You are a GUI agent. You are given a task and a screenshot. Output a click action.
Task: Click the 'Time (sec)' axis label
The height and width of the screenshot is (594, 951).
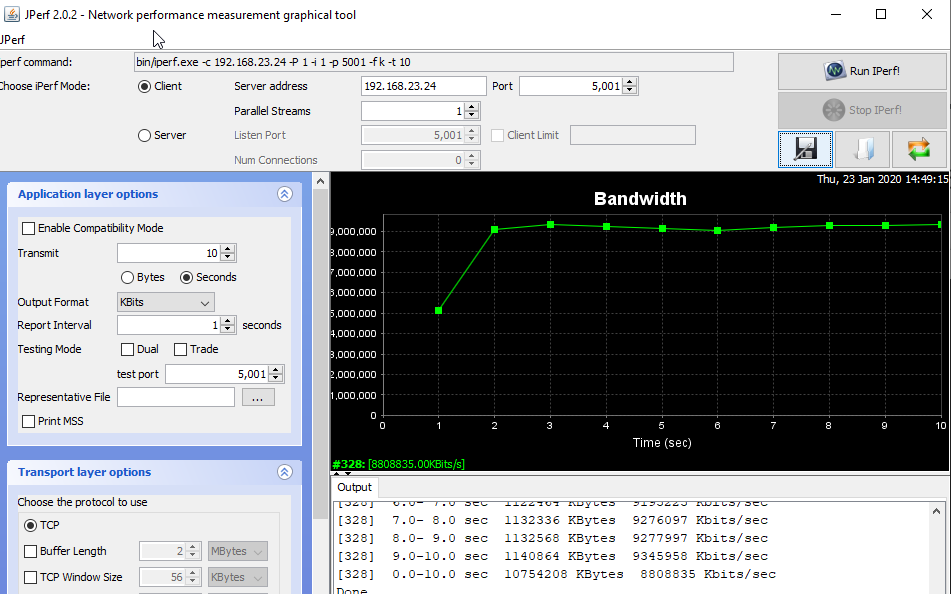click(x=662, y=443)
